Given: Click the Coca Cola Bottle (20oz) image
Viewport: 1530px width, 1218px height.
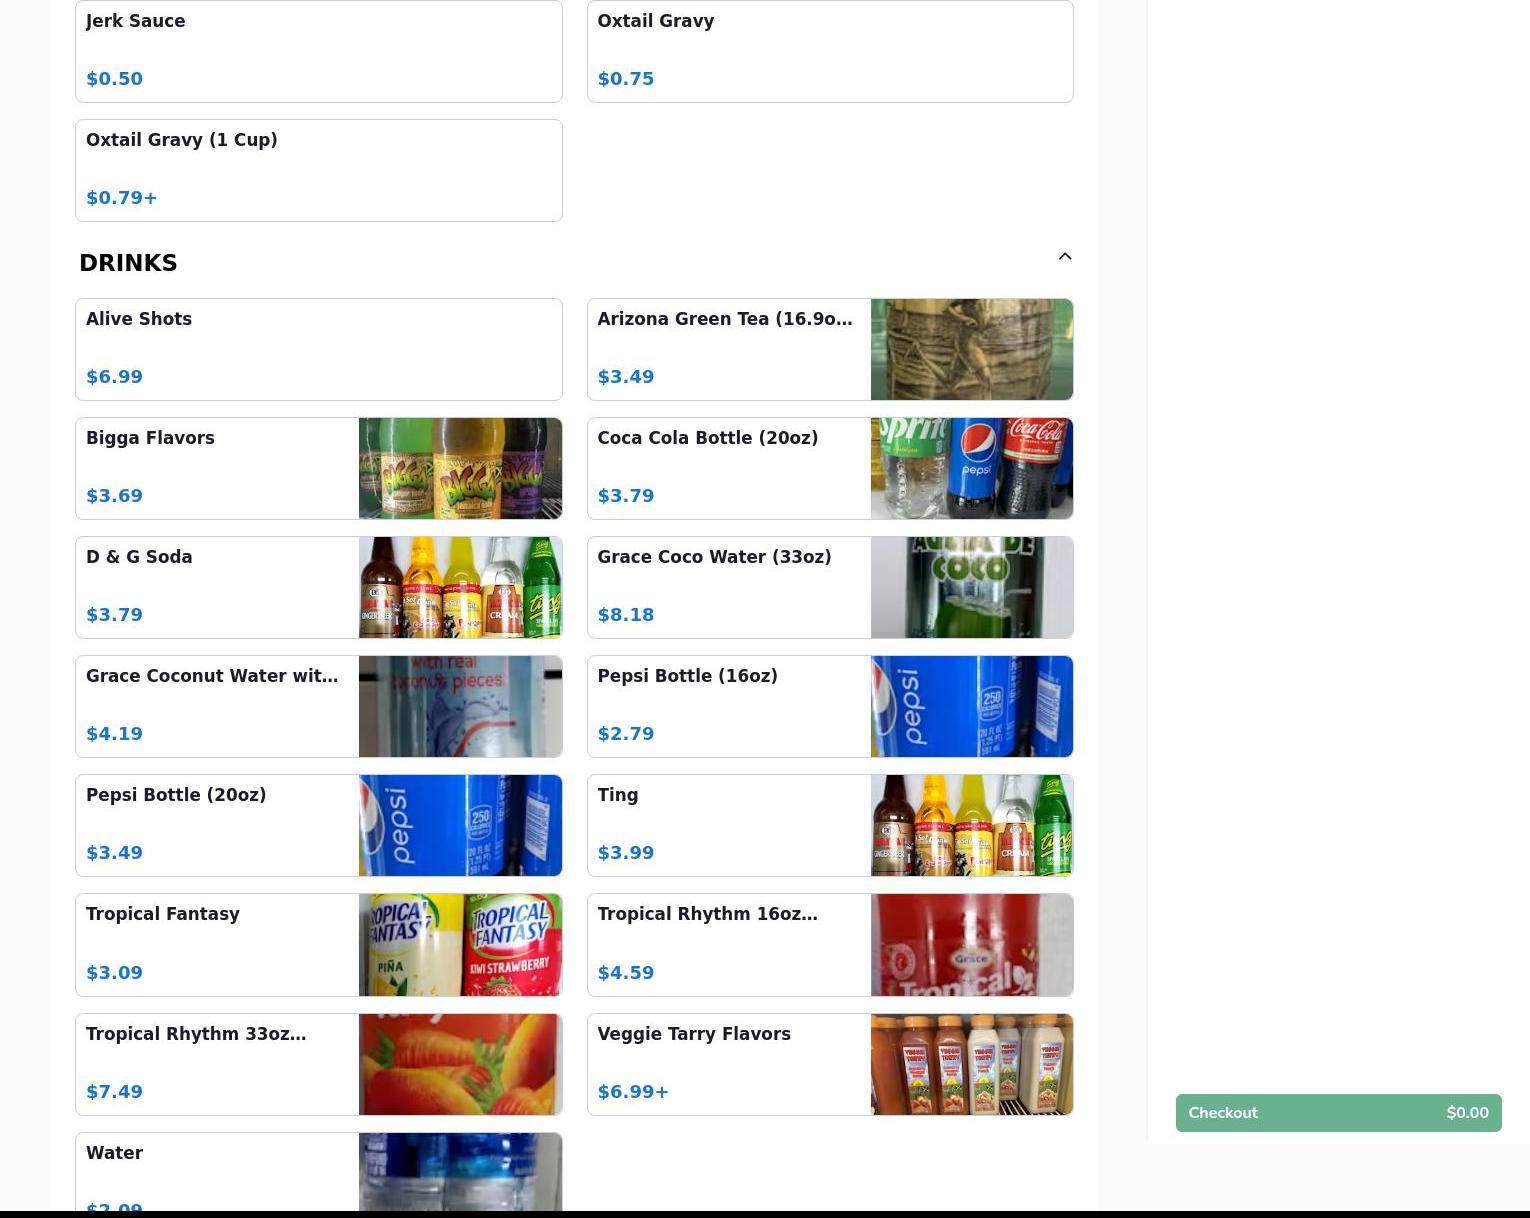Looking at the screenshot, I should point(971,468).
